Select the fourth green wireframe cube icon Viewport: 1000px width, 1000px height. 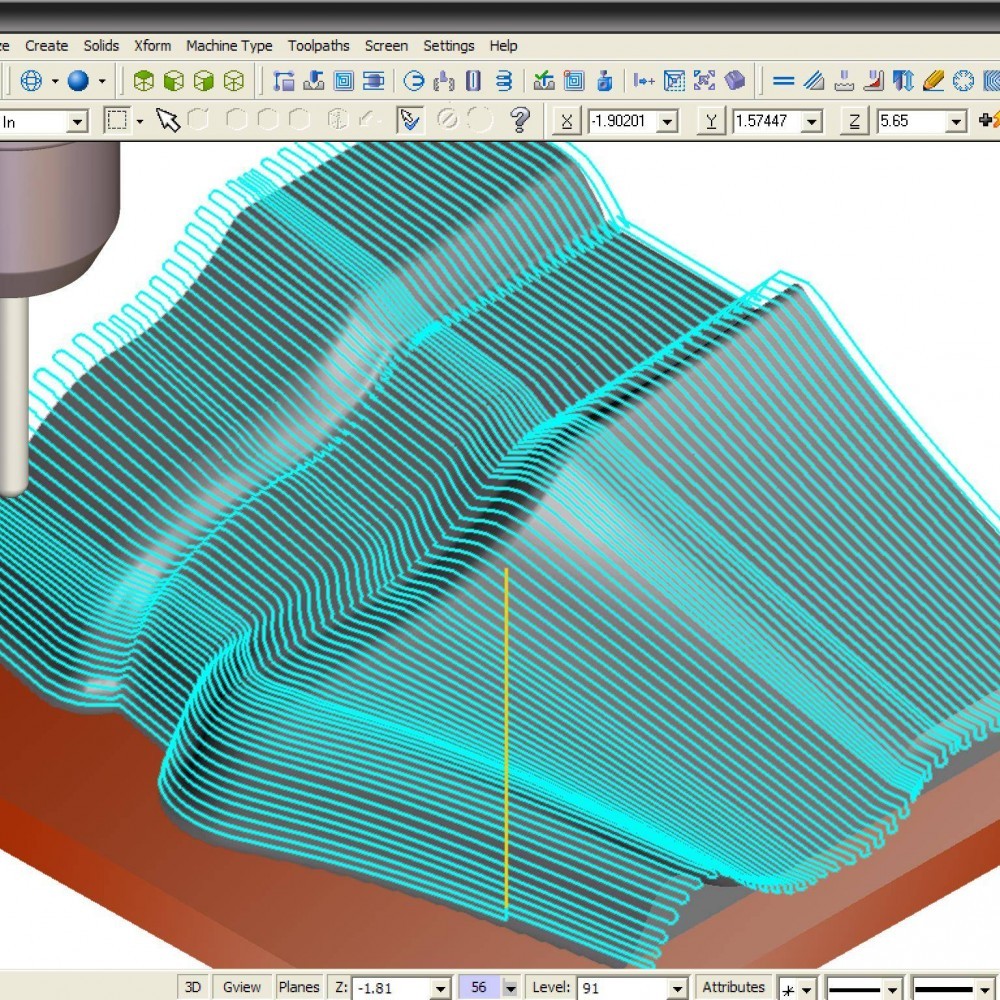234,81
